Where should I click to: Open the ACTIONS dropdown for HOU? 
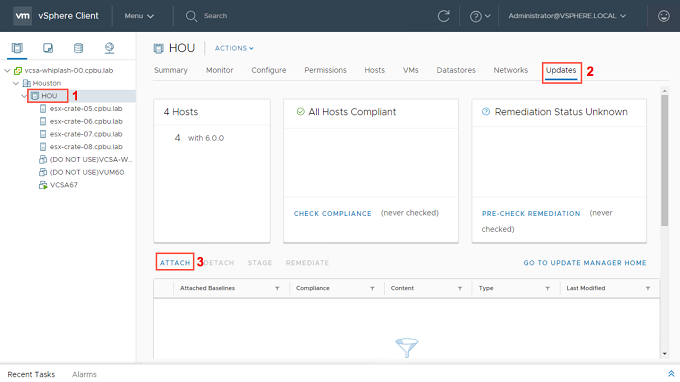pyautogui.click(x=234, y=48)
